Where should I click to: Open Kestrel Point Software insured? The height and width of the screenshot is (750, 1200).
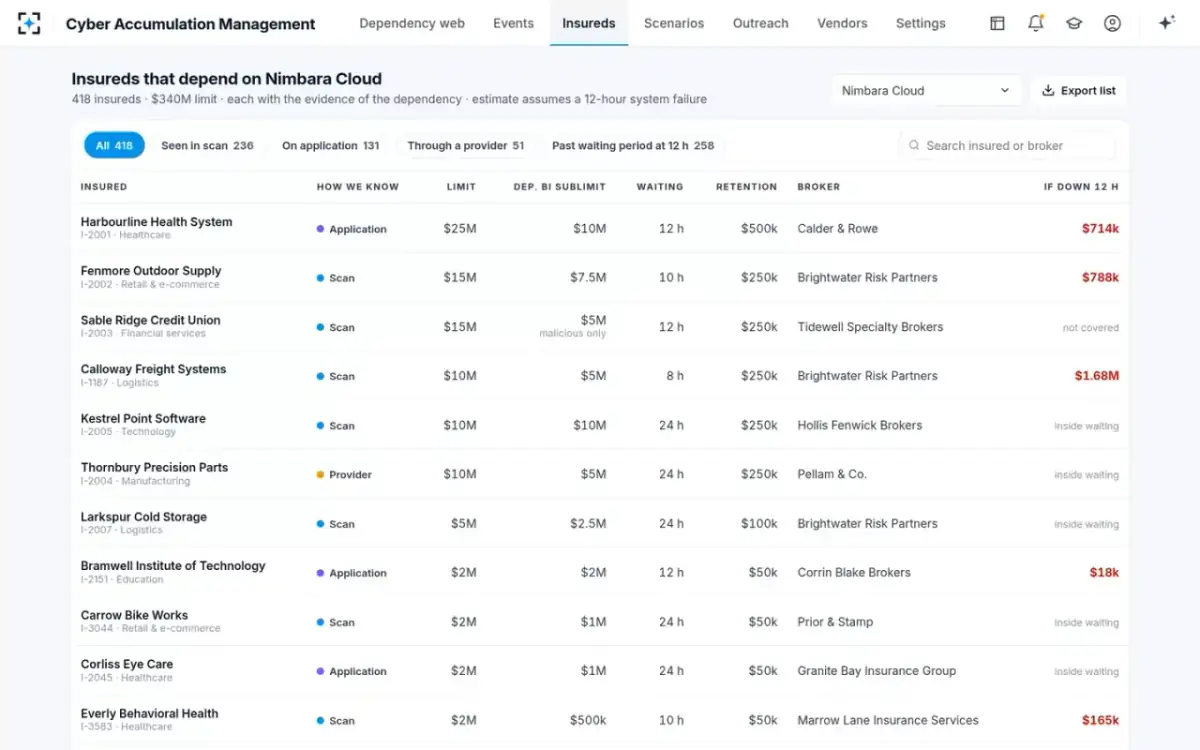coord(143,418)
